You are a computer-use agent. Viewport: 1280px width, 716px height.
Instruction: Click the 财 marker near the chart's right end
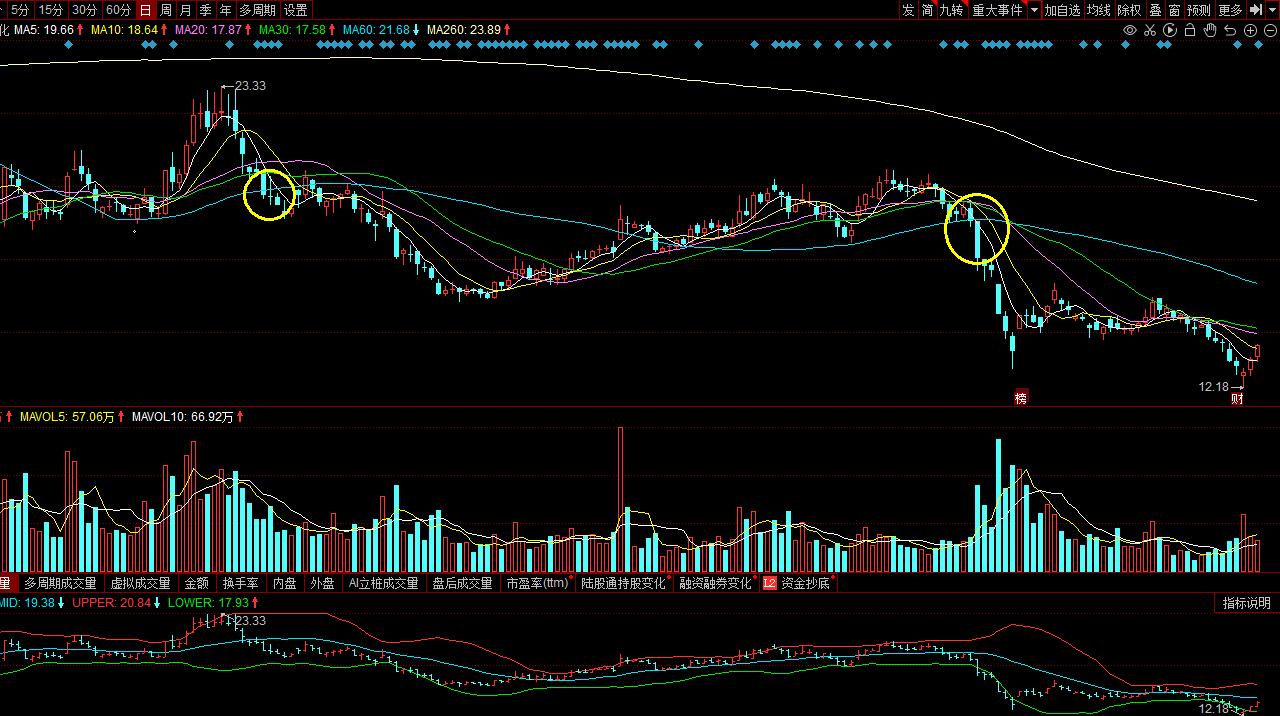click(x=1238, y=398)
